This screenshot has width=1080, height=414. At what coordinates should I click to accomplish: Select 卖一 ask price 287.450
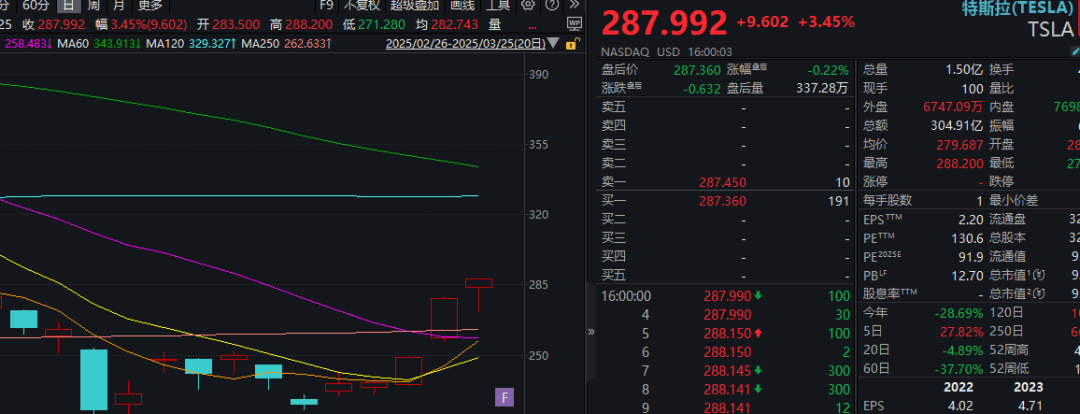click(x=723, y=183)
